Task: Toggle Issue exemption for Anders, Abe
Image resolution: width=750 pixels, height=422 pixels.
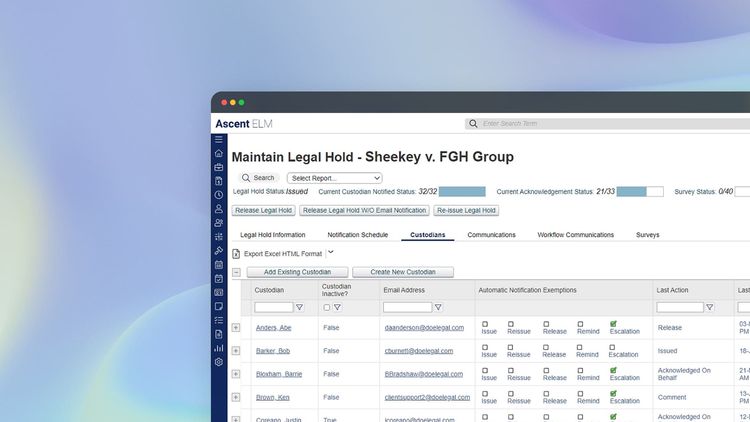Action: 485,324
